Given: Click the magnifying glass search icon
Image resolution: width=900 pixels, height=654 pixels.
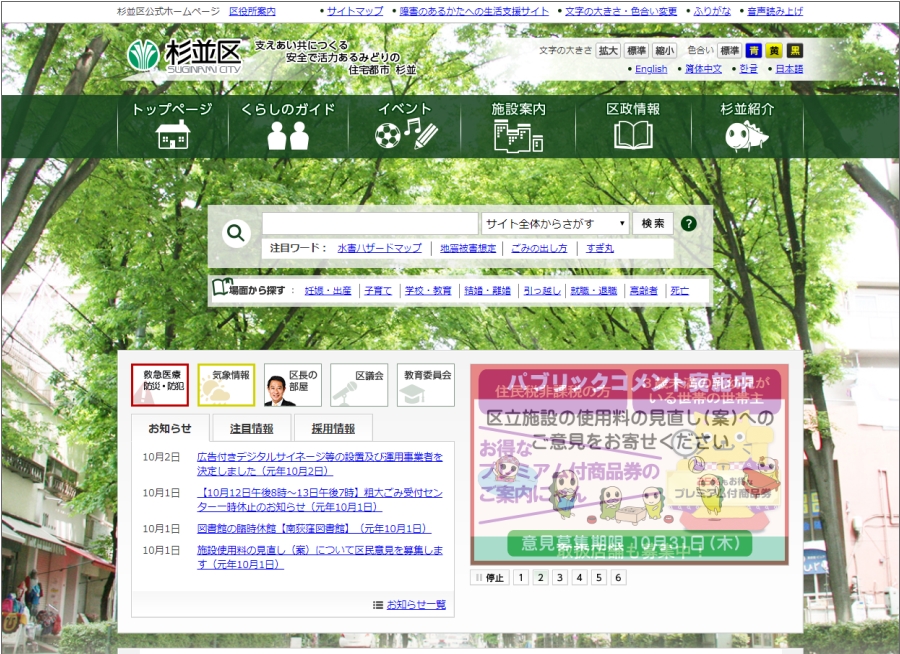Looking at the screenshot, I should tap(235, 233).
